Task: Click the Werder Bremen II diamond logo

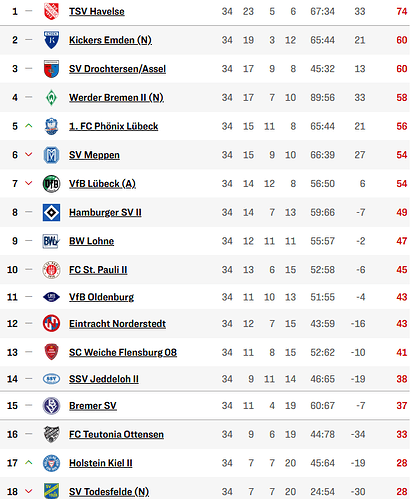Action: tap(51, 98)
